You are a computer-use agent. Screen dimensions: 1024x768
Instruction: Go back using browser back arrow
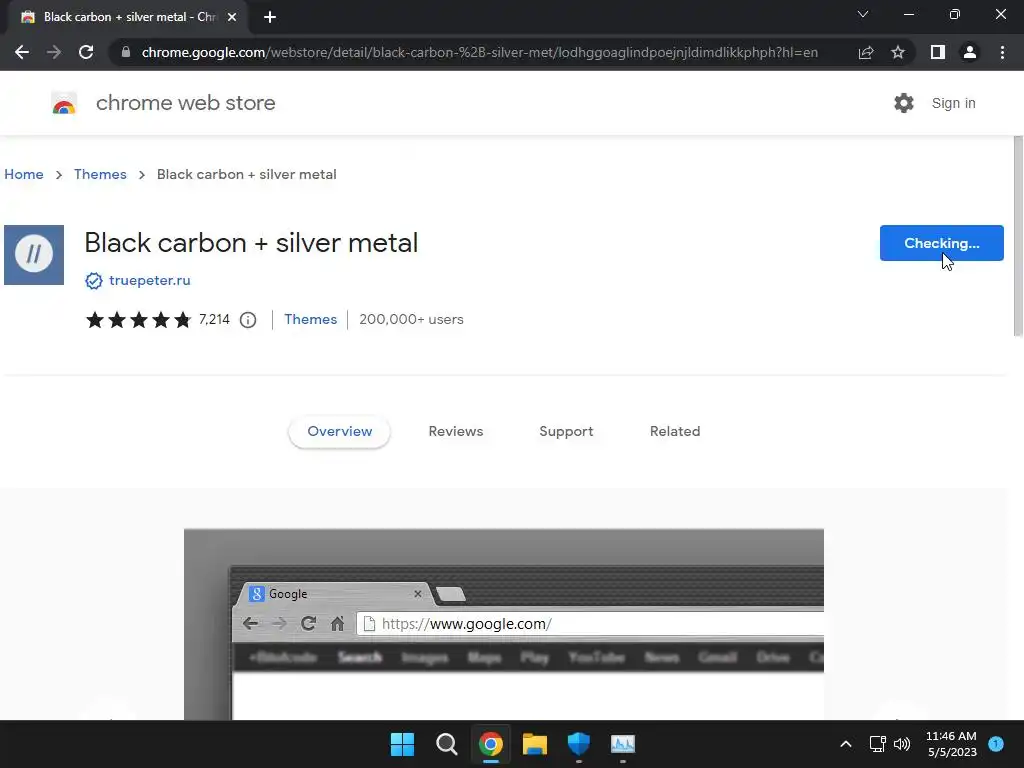(22, 52)
